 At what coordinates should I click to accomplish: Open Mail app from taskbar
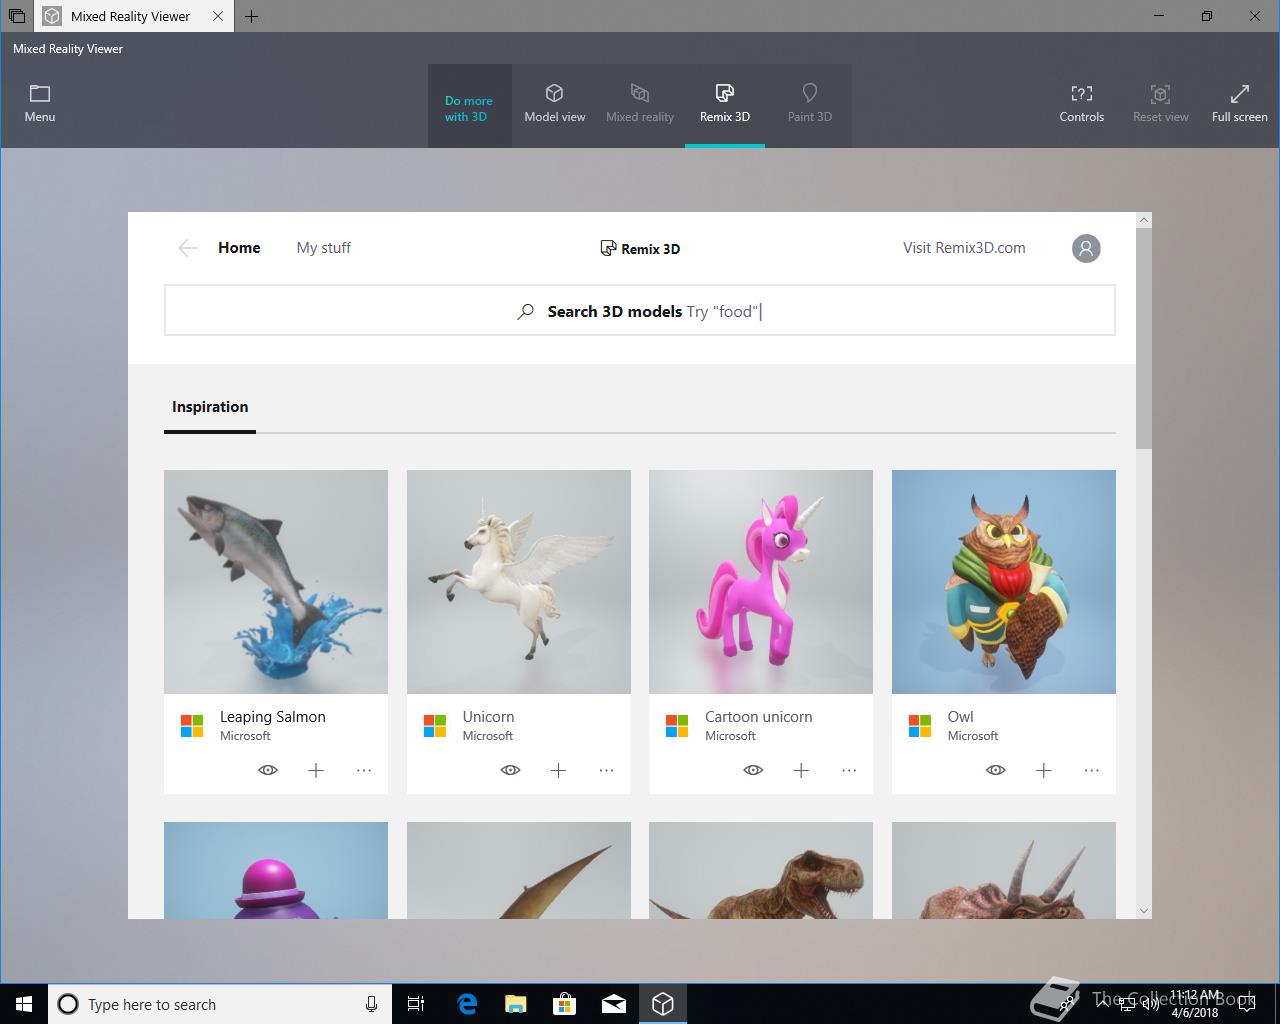tap(614, 1004)
